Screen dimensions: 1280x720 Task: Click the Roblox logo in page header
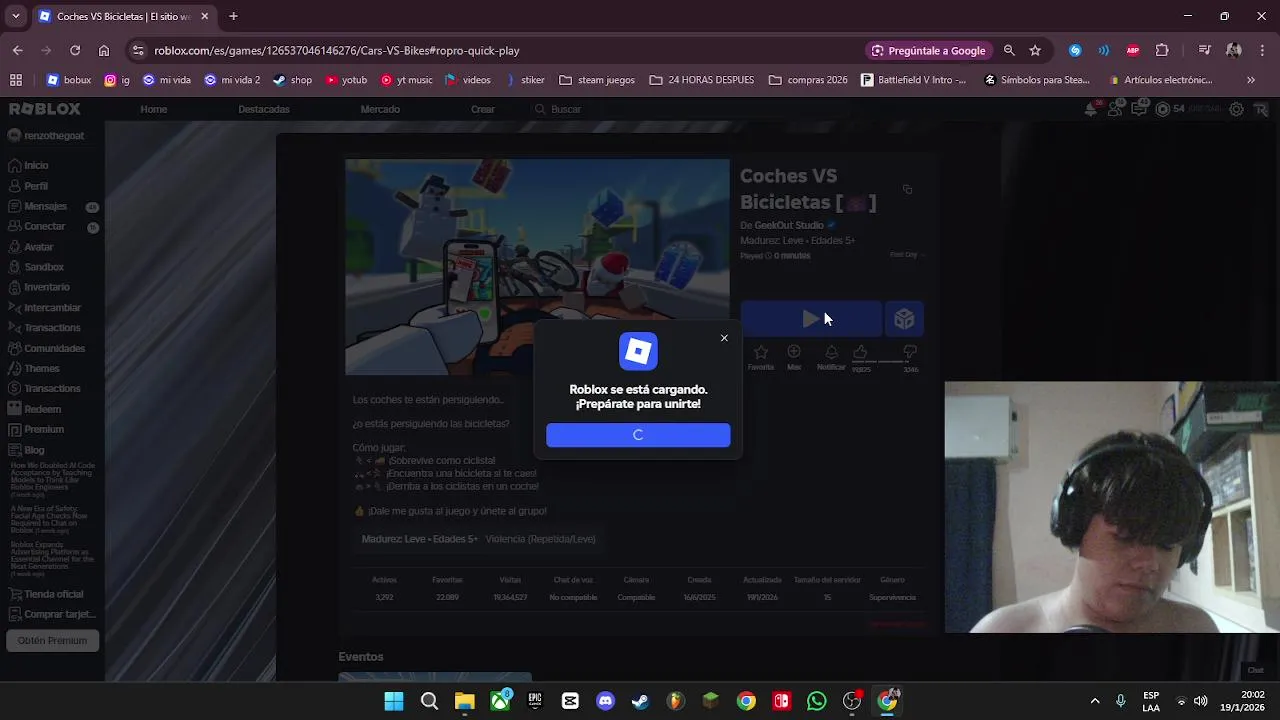click(x=44, y=109)
